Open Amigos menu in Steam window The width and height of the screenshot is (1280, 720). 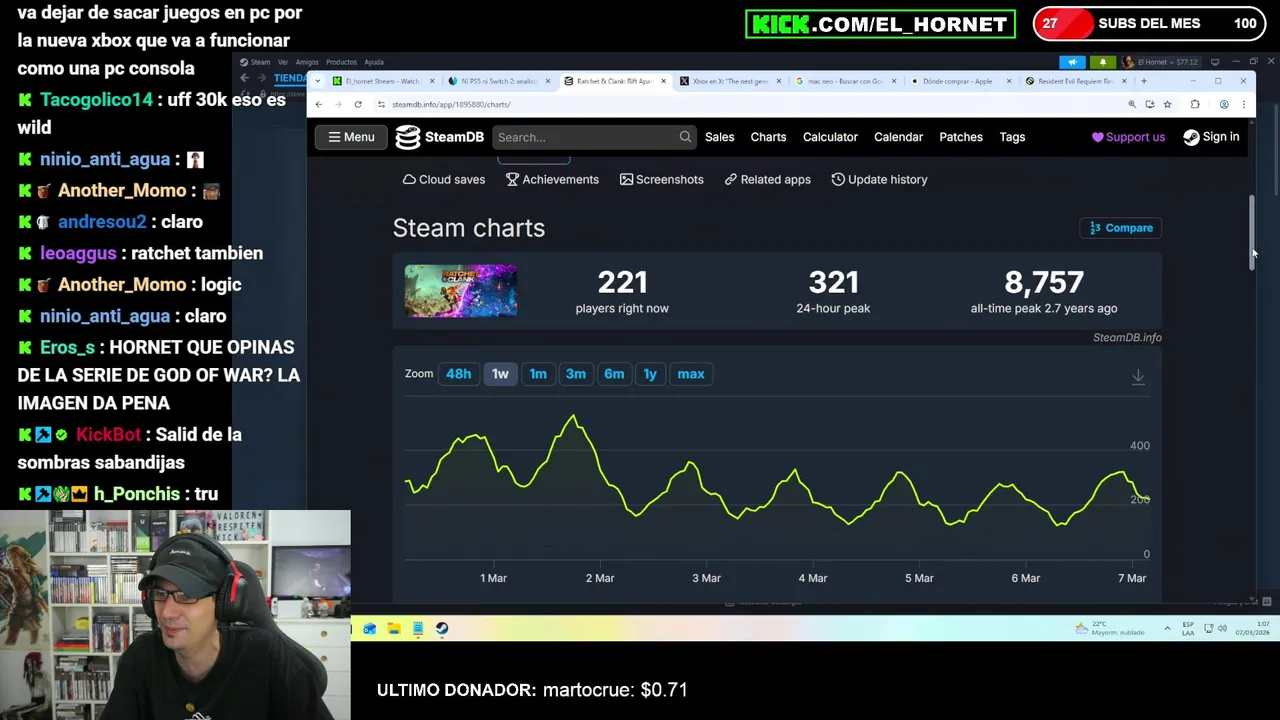tap(307, 62)
